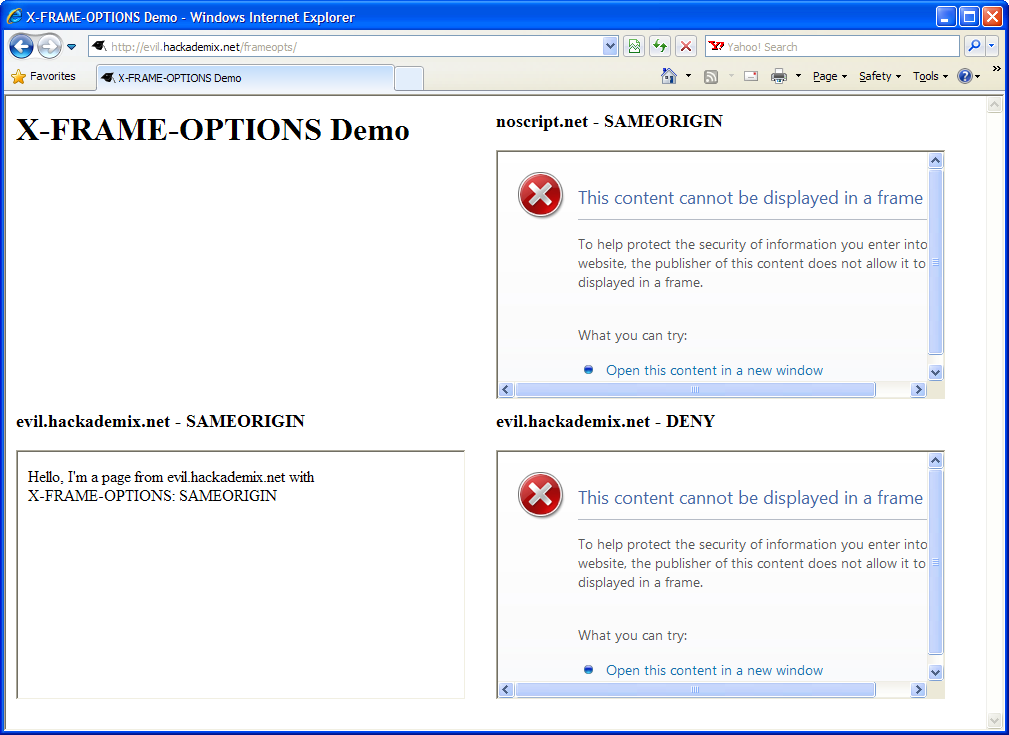The image size is (1009, 735).
Task: Select the X-FRAME-OPTIONS Demo tab
Action: click(245, 78)
